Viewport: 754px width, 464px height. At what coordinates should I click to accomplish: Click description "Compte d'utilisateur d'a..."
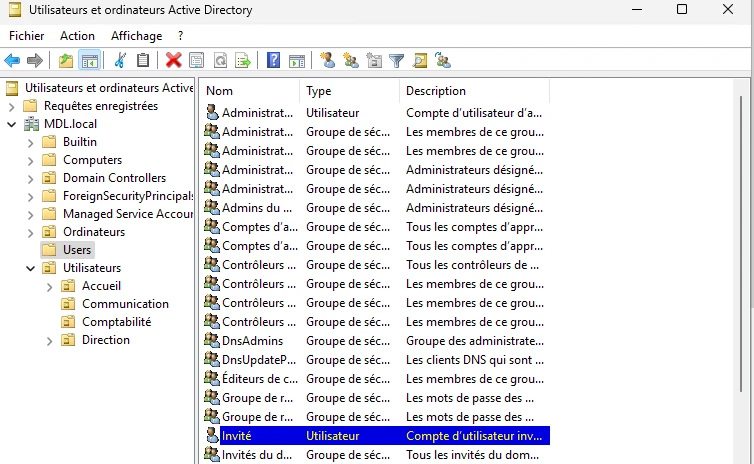click(474, 113)
